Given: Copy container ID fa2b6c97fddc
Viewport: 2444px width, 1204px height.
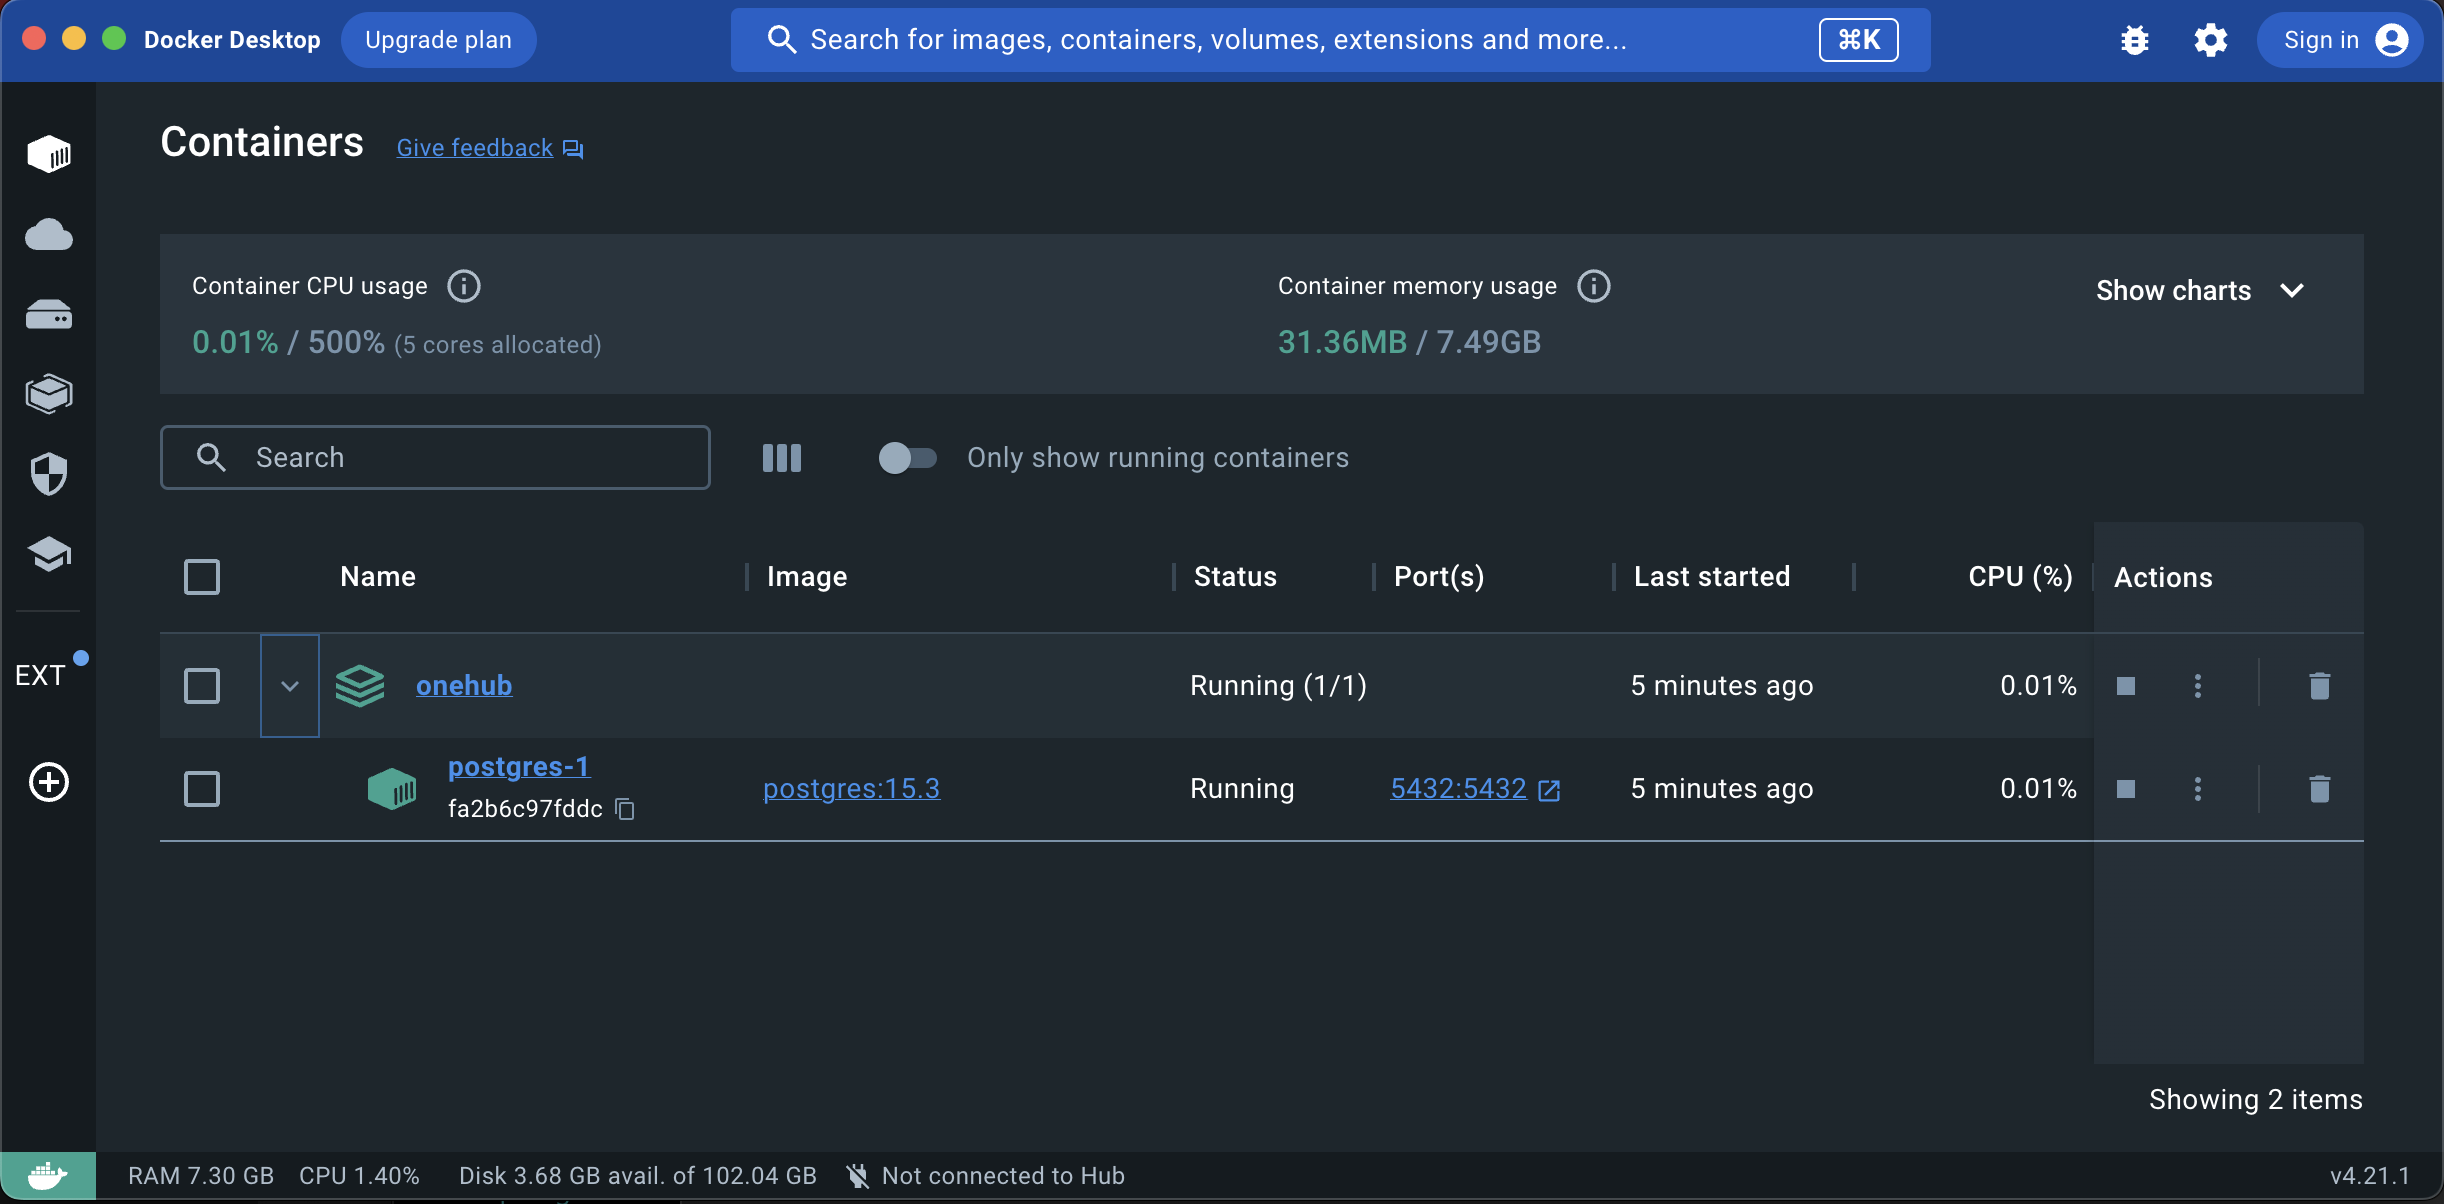Looking at the screenshot, I should pyautogui.click(x=625, y=809).
